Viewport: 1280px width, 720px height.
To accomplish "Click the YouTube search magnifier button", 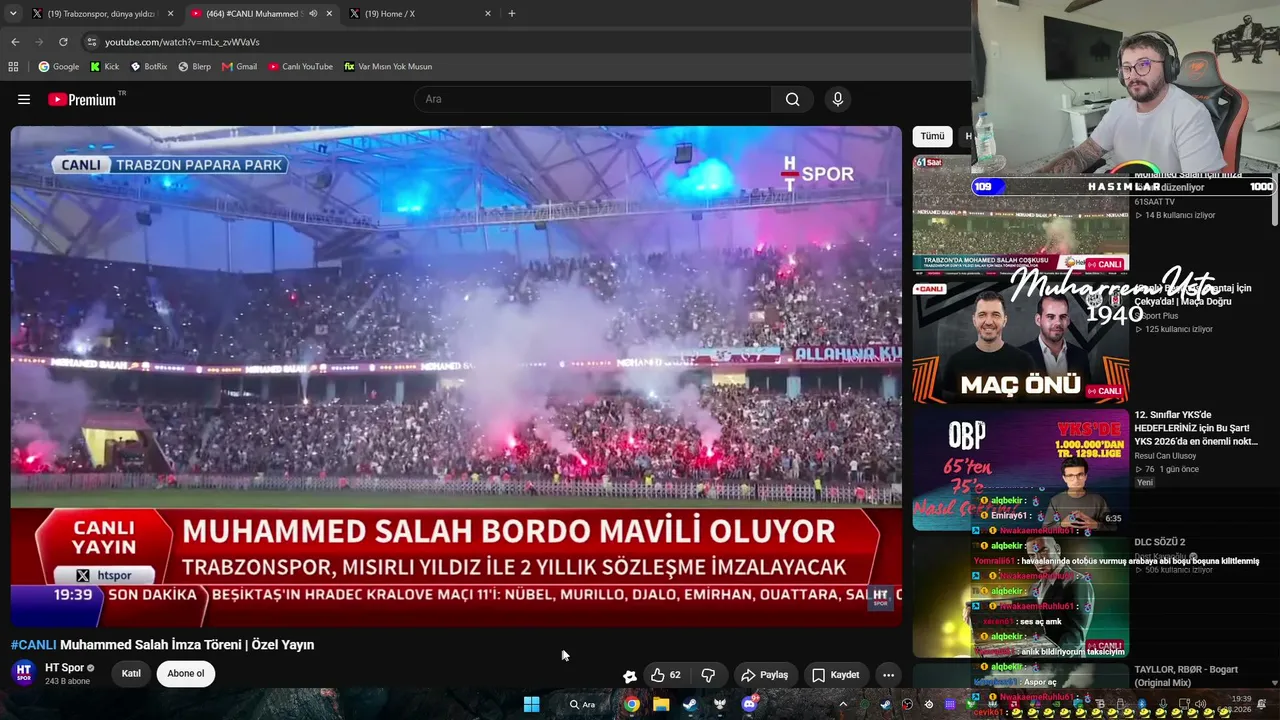I will point(792,99).
